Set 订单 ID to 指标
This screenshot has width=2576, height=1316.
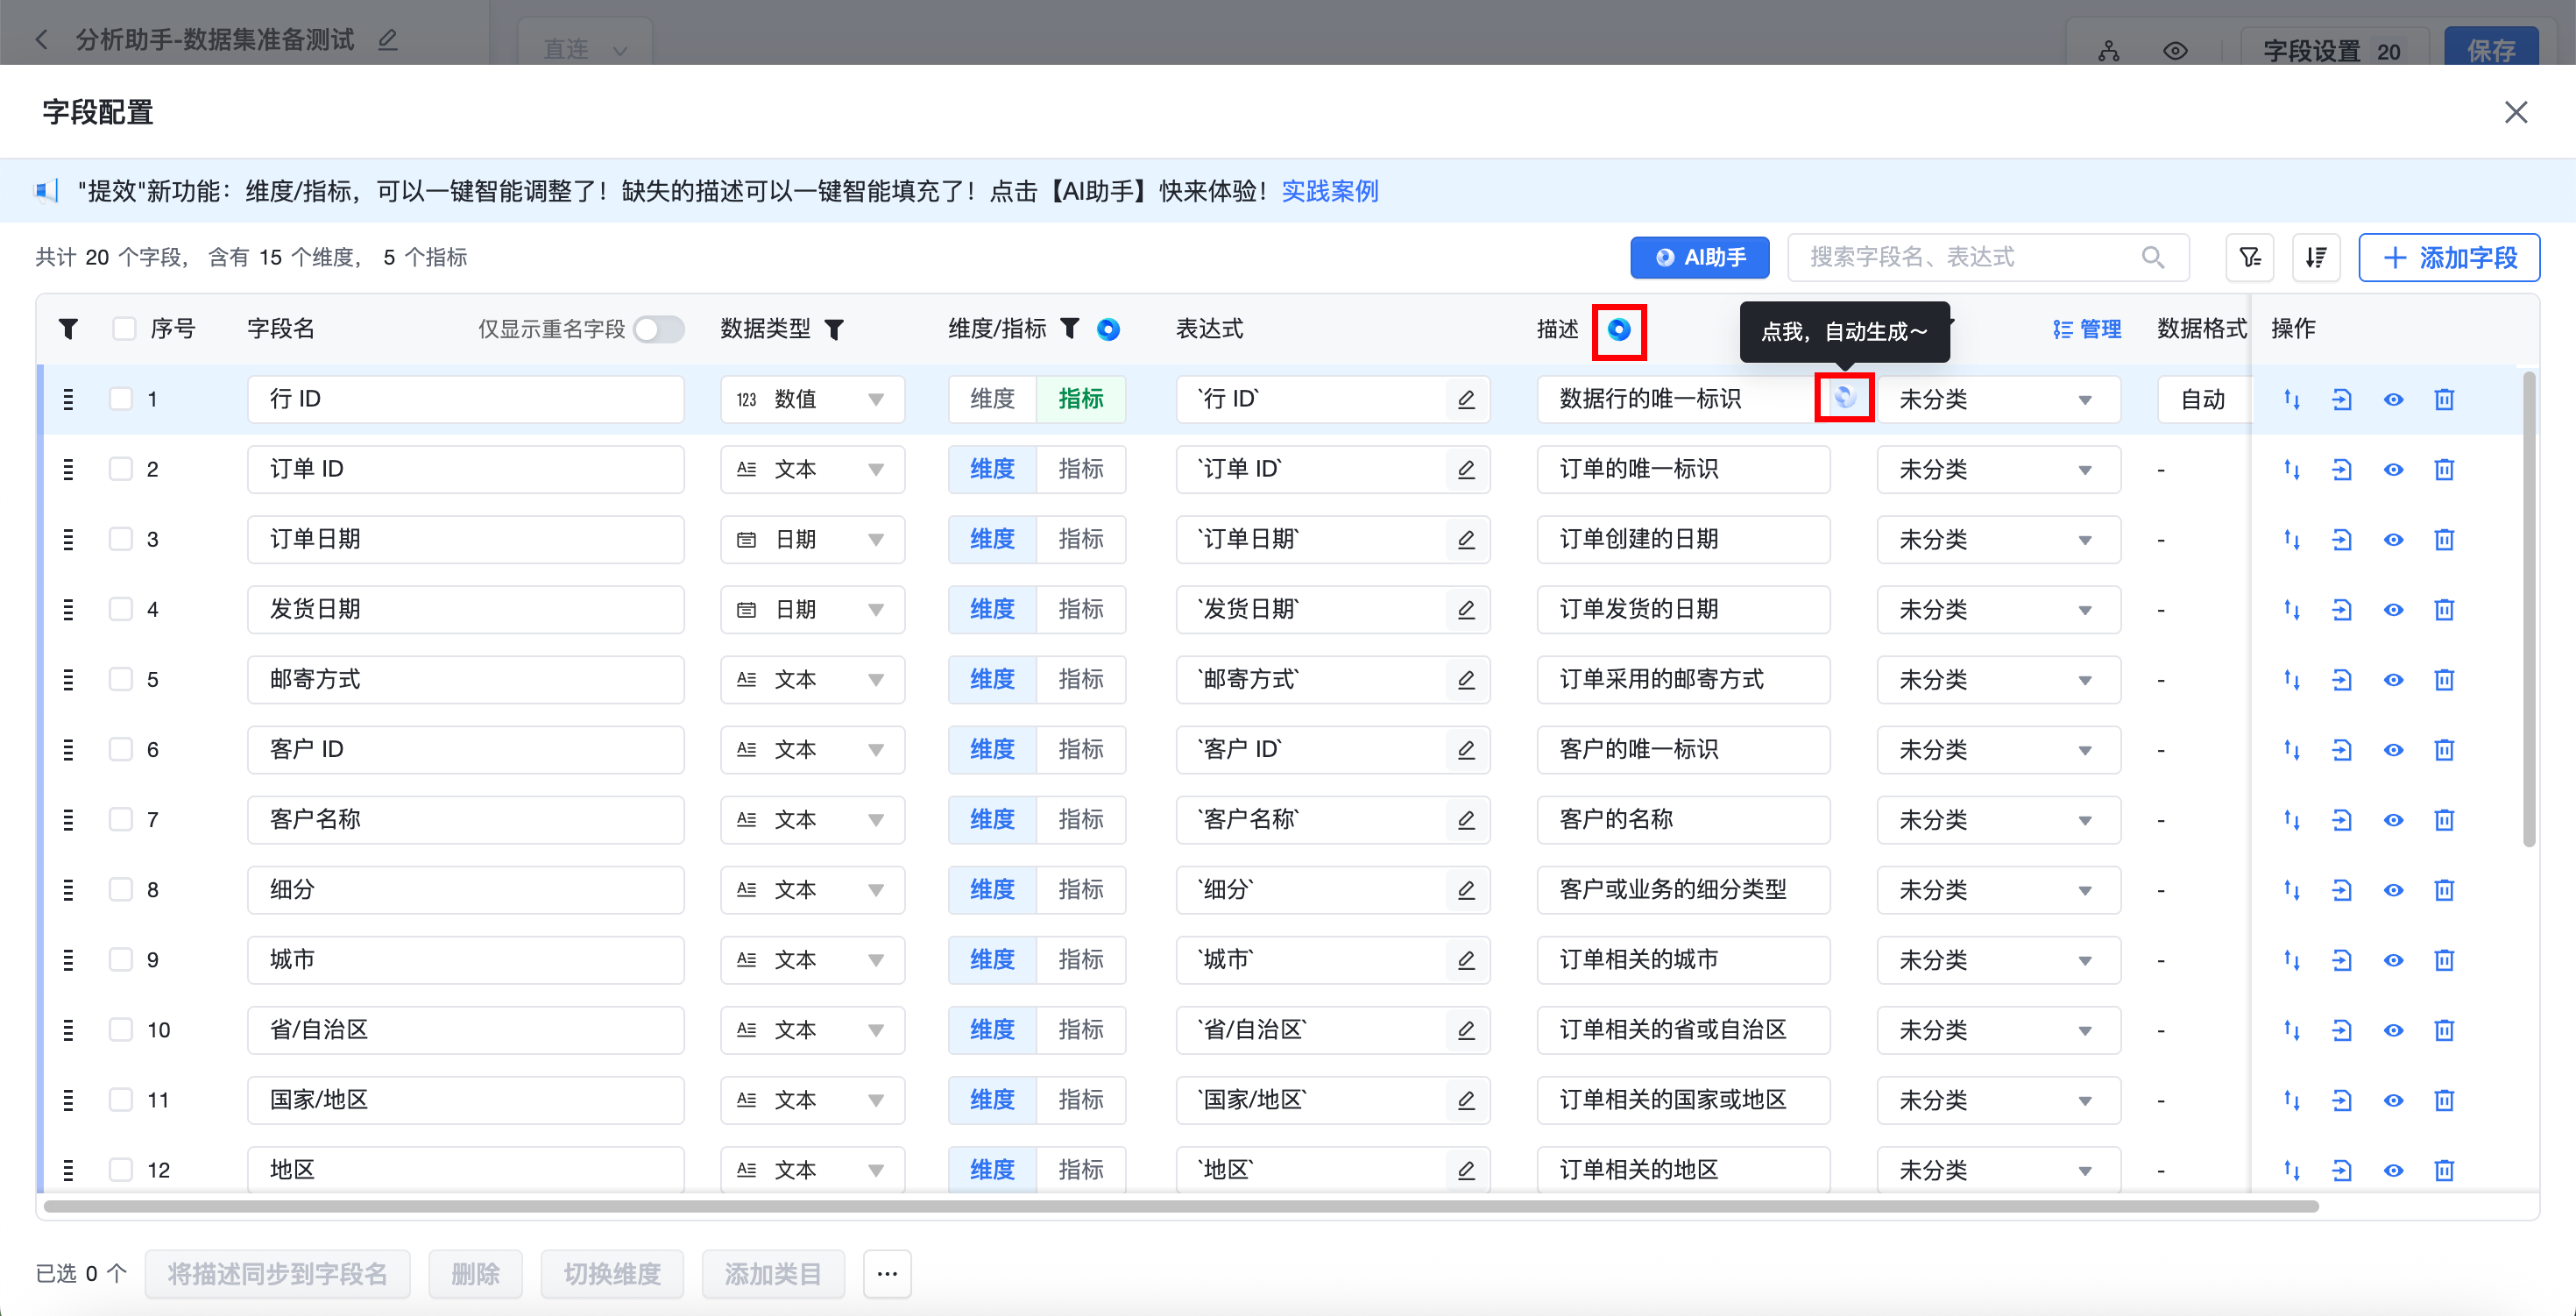pos(1081,469)
